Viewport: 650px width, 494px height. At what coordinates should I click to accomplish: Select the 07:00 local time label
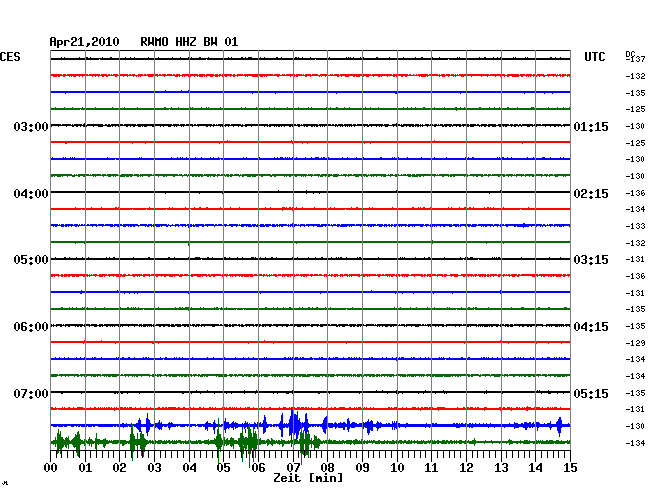tap(31, 393)
